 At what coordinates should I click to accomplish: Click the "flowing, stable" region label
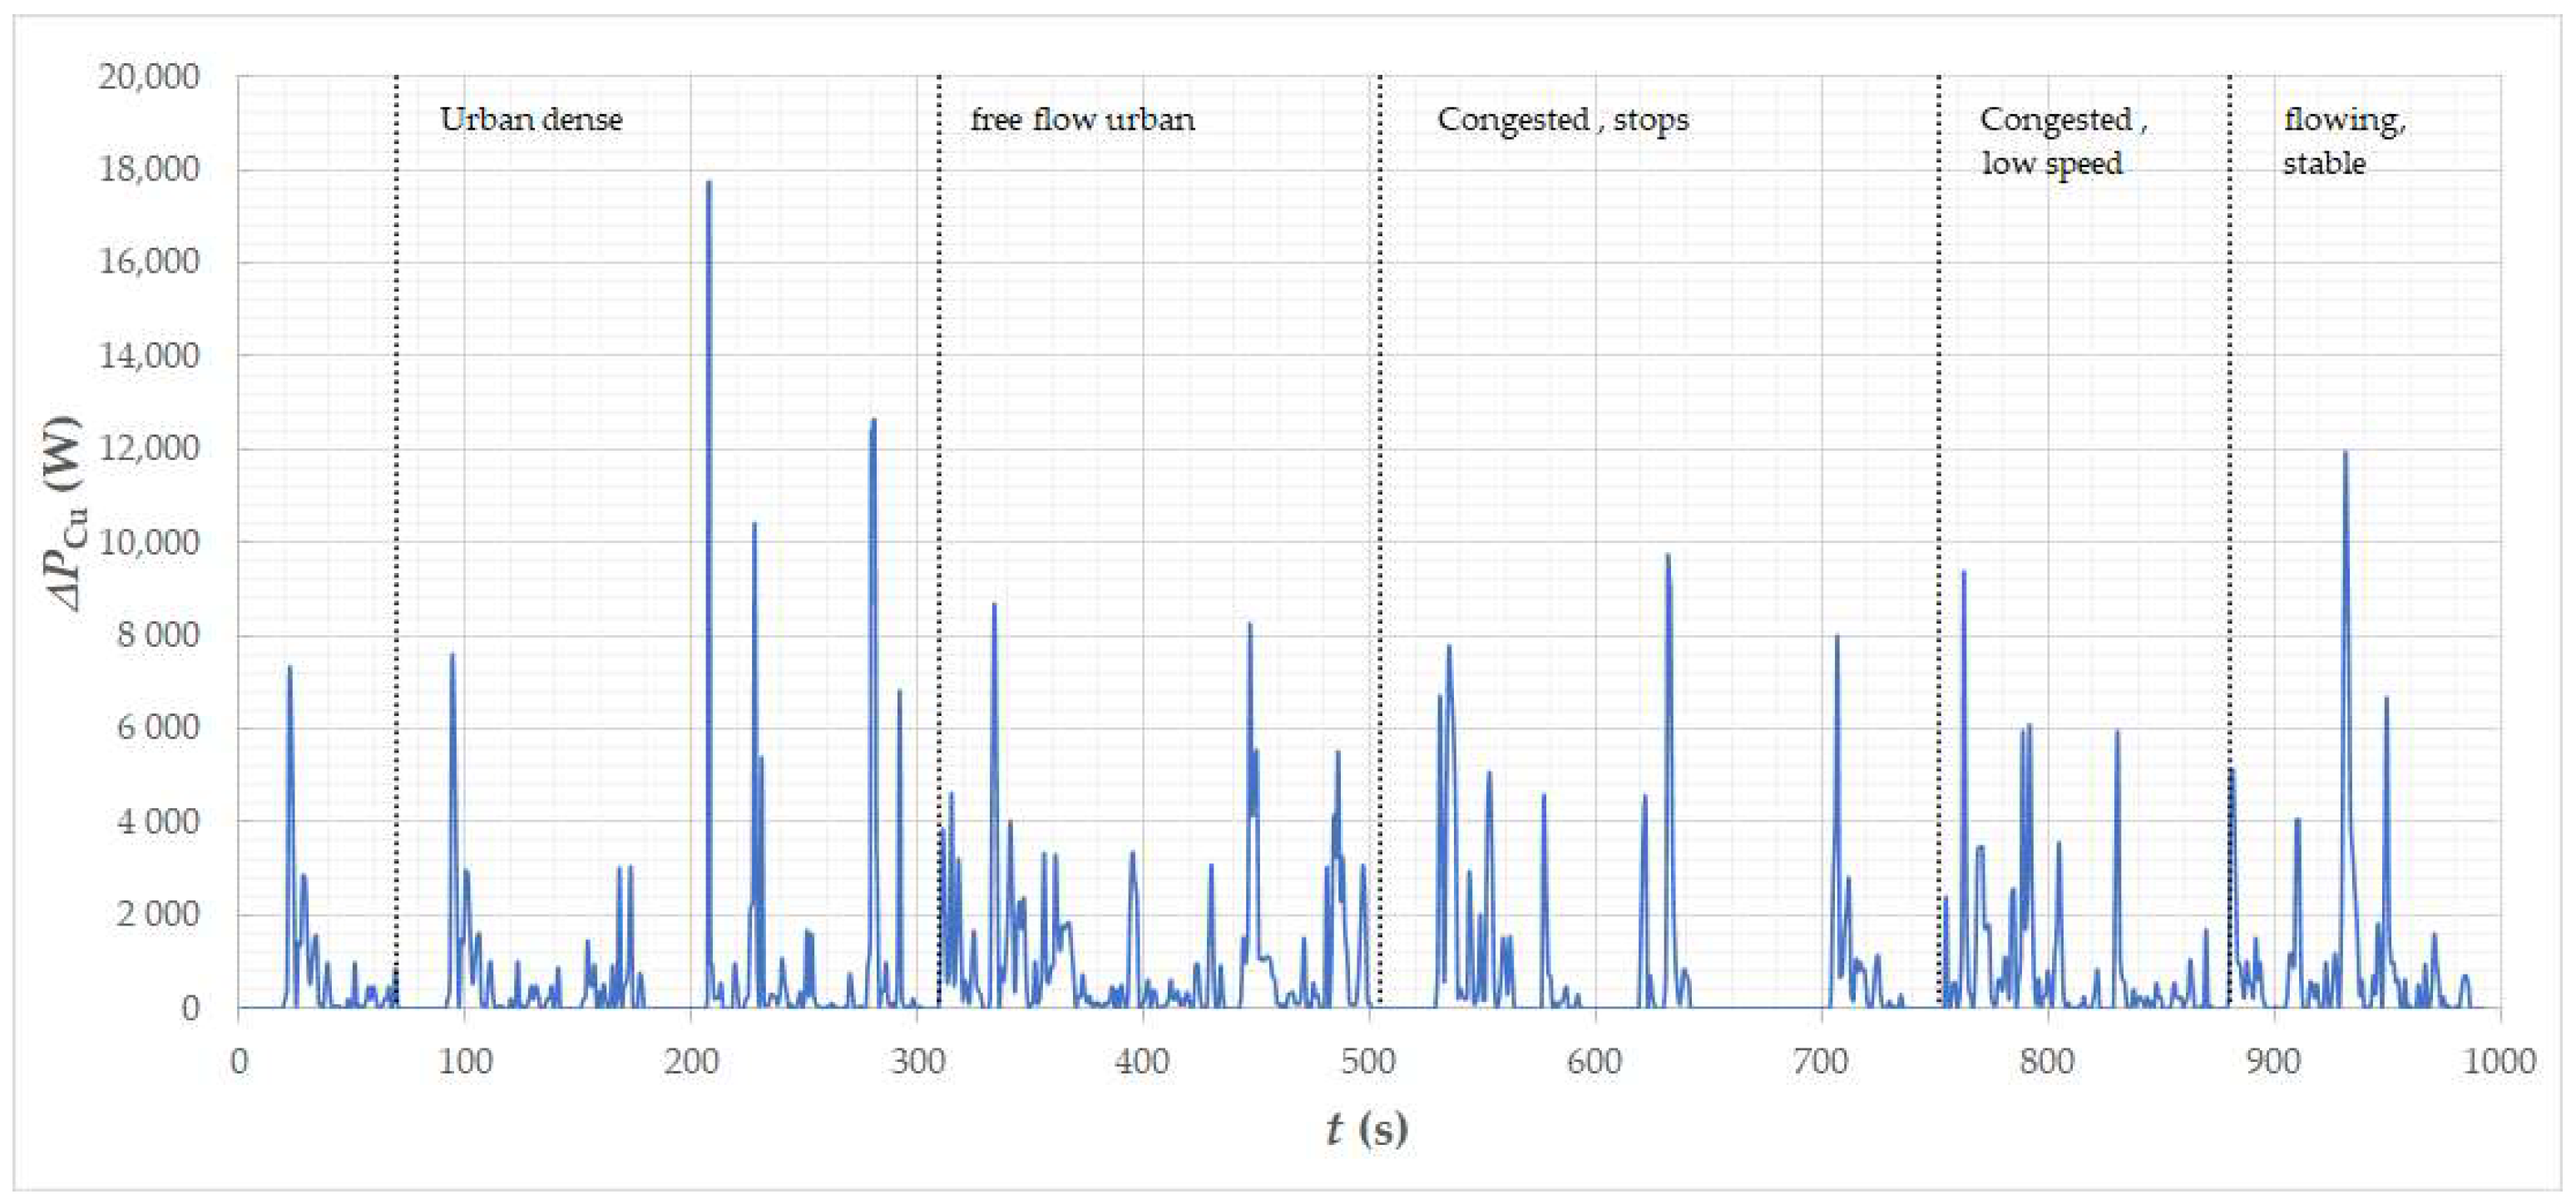pyautogui.click(x=2343, y=141)
